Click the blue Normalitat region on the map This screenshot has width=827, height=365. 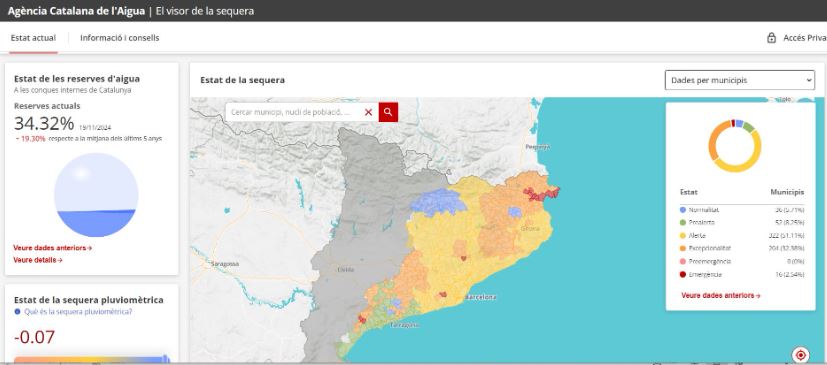coord(438,203)
